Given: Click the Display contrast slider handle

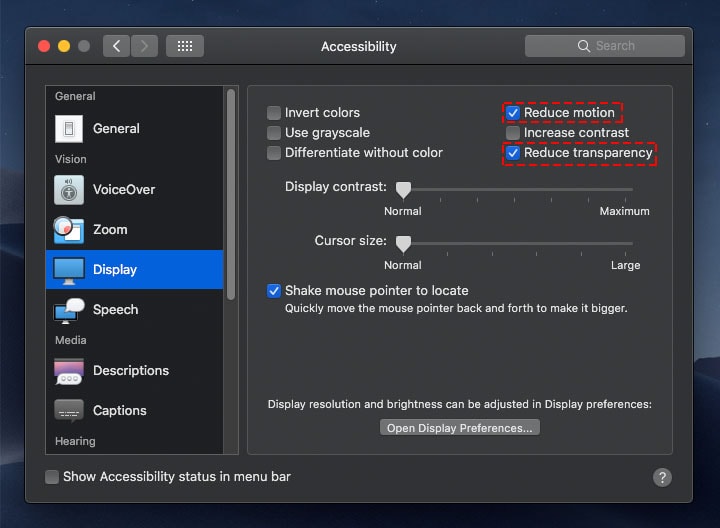Looking at the screenshot, I should click(403, 188).
